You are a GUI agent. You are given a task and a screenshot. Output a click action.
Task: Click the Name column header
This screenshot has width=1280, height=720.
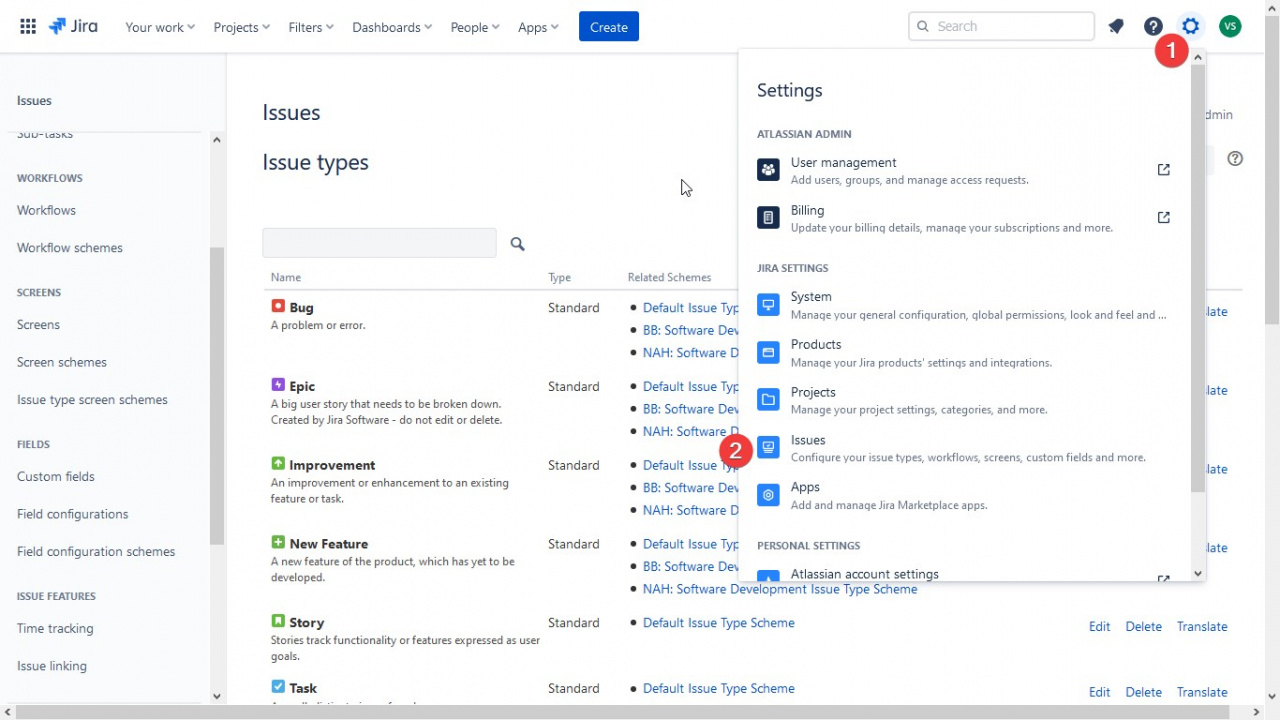(286, 277)
